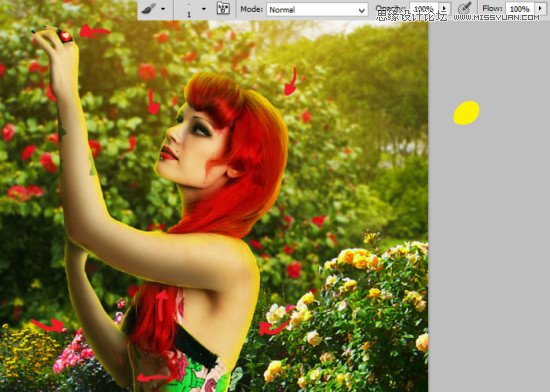
Task: Toggle tablet pressure for opacity icon
Action: pyautogui.click(x=465, y=8)
